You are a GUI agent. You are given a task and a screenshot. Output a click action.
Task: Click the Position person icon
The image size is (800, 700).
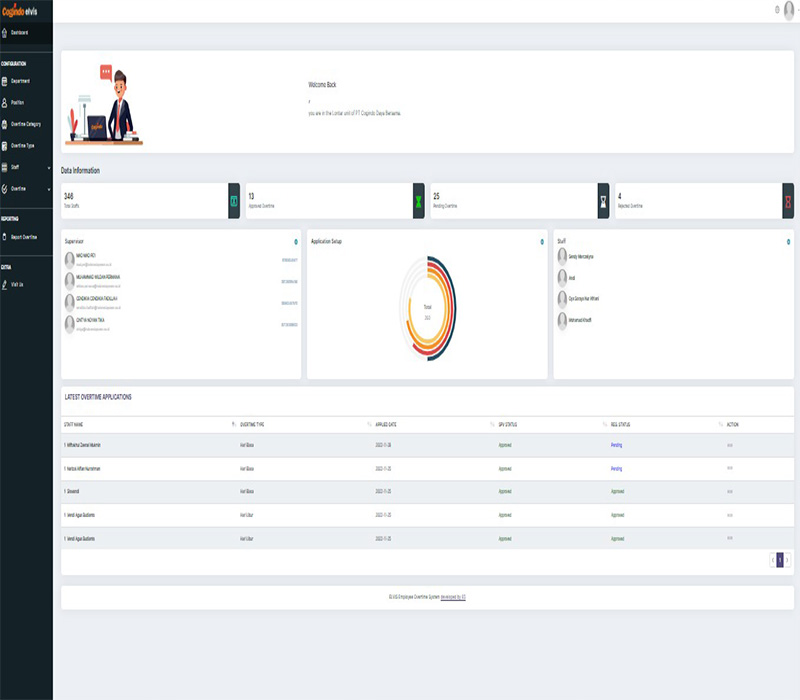5,102
